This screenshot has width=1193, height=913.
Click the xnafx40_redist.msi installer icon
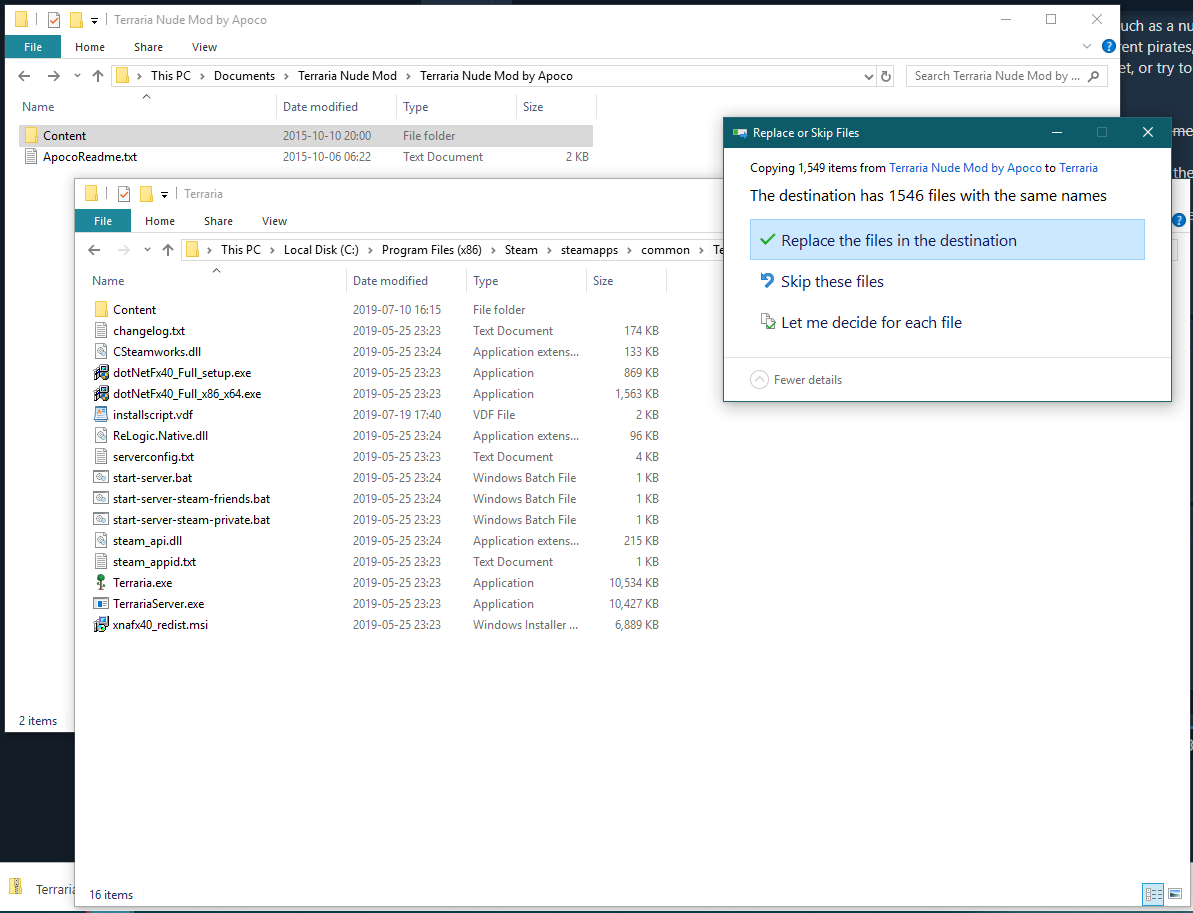pyautogui.click(x=100, y=625)
